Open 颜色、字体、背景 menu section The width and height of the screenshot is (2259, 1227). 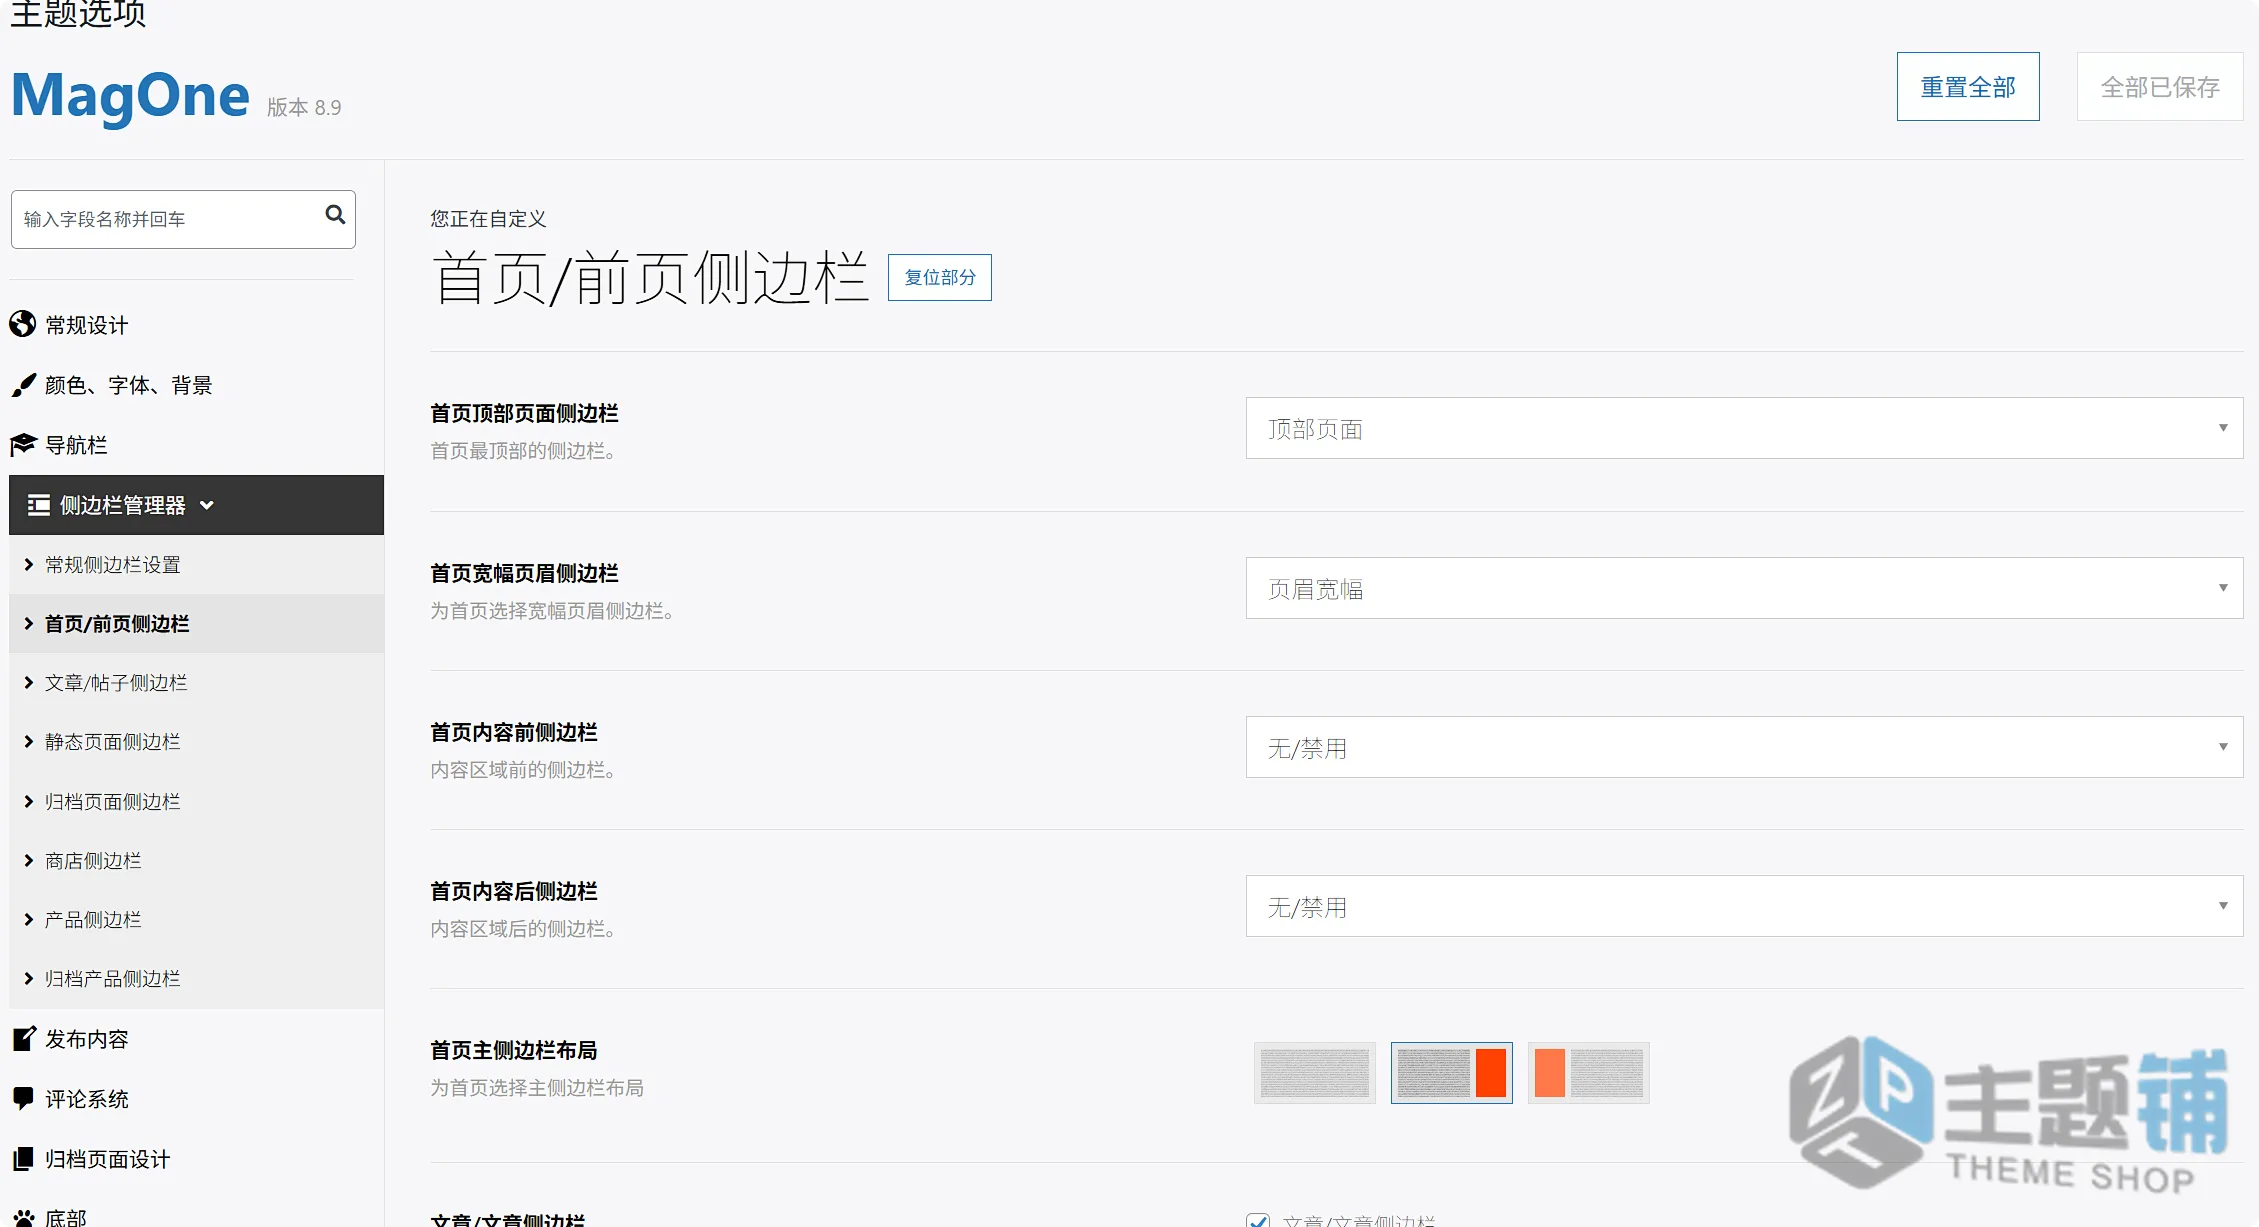(x=128, y=385)
